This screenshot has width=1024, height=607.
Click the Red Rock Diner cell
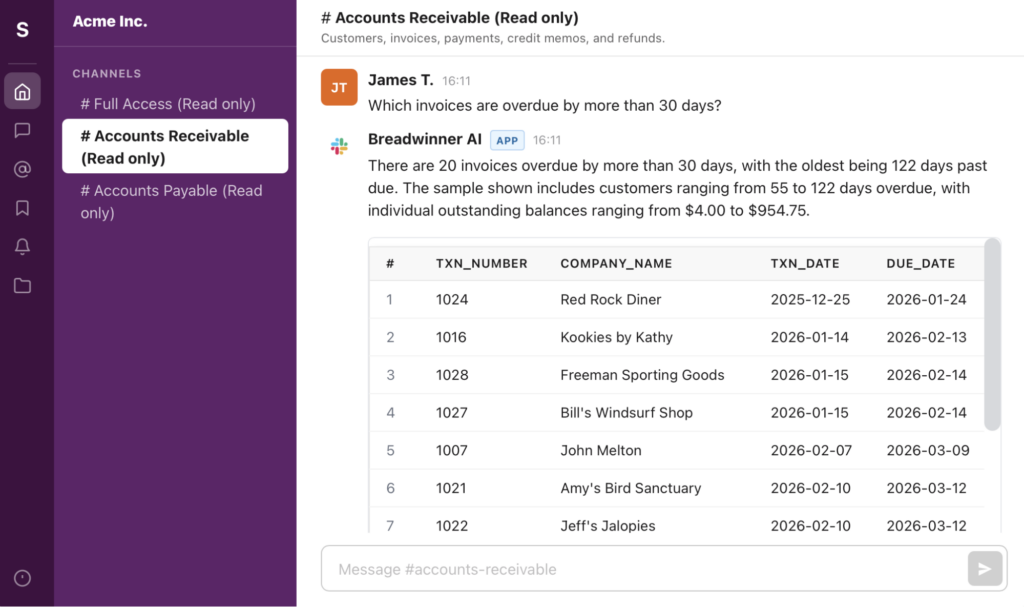[x=611, y=299]
